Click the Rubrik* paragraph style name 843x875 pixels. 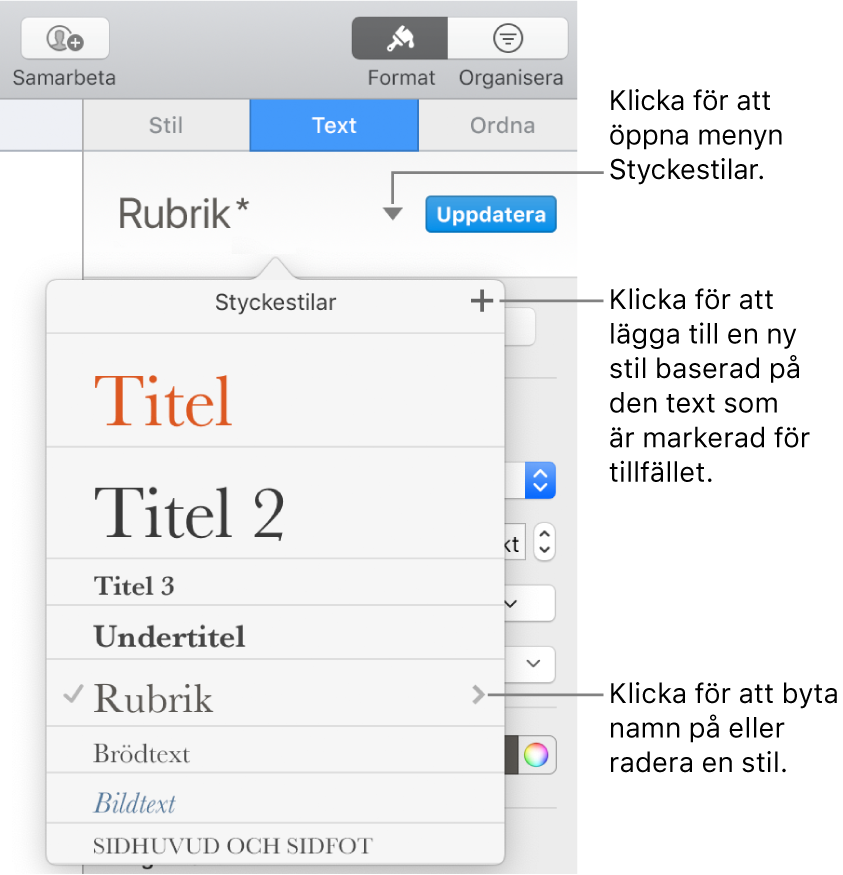[x=183, y=214]
